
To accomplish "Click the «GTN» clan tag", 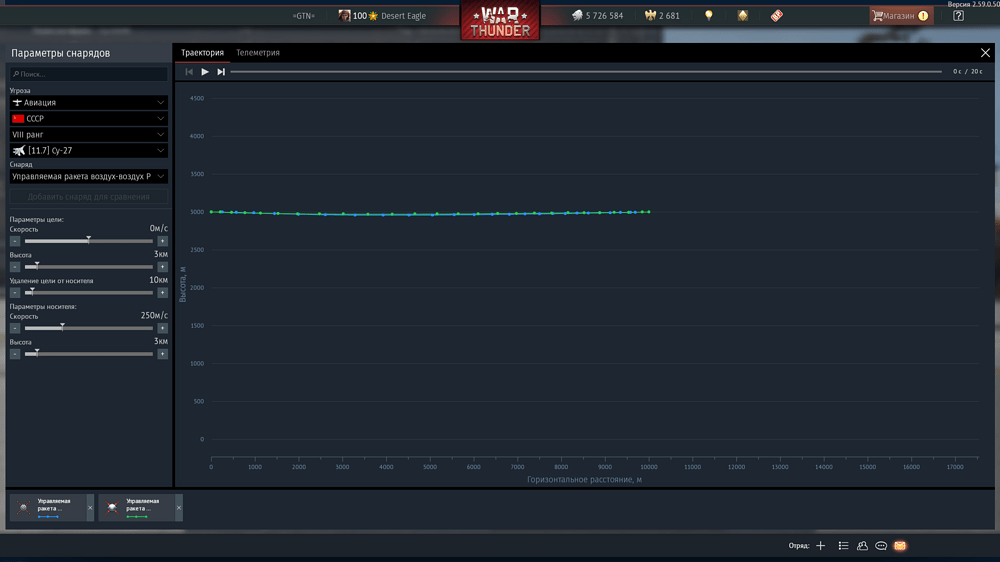I will pyautogui.click(x=304, y=16).
